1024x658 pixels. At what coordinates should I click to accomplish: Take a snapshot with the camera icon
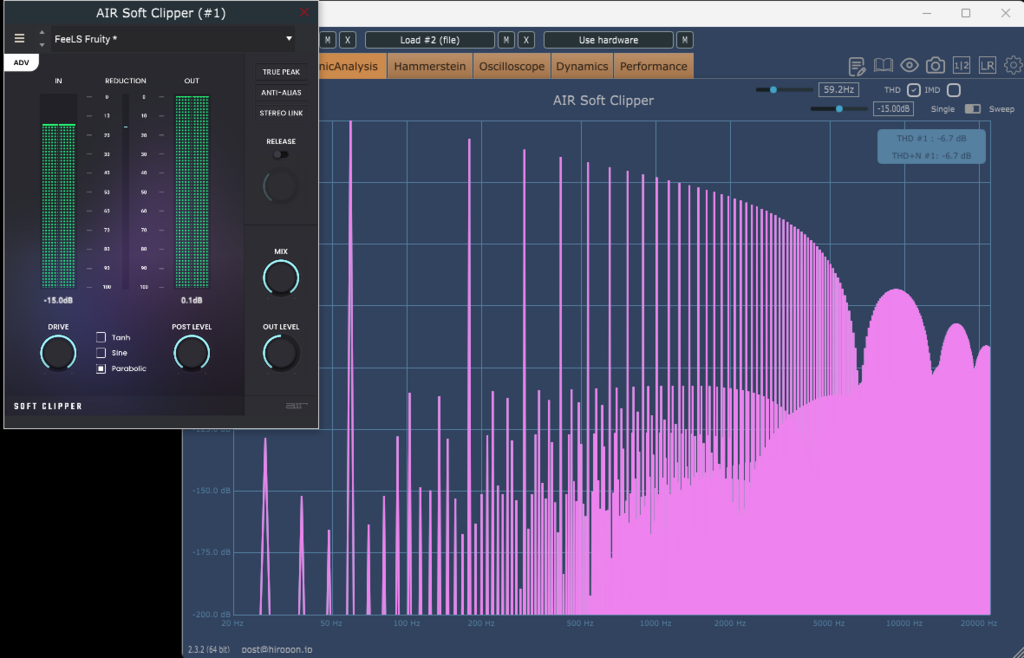(935, 65)
